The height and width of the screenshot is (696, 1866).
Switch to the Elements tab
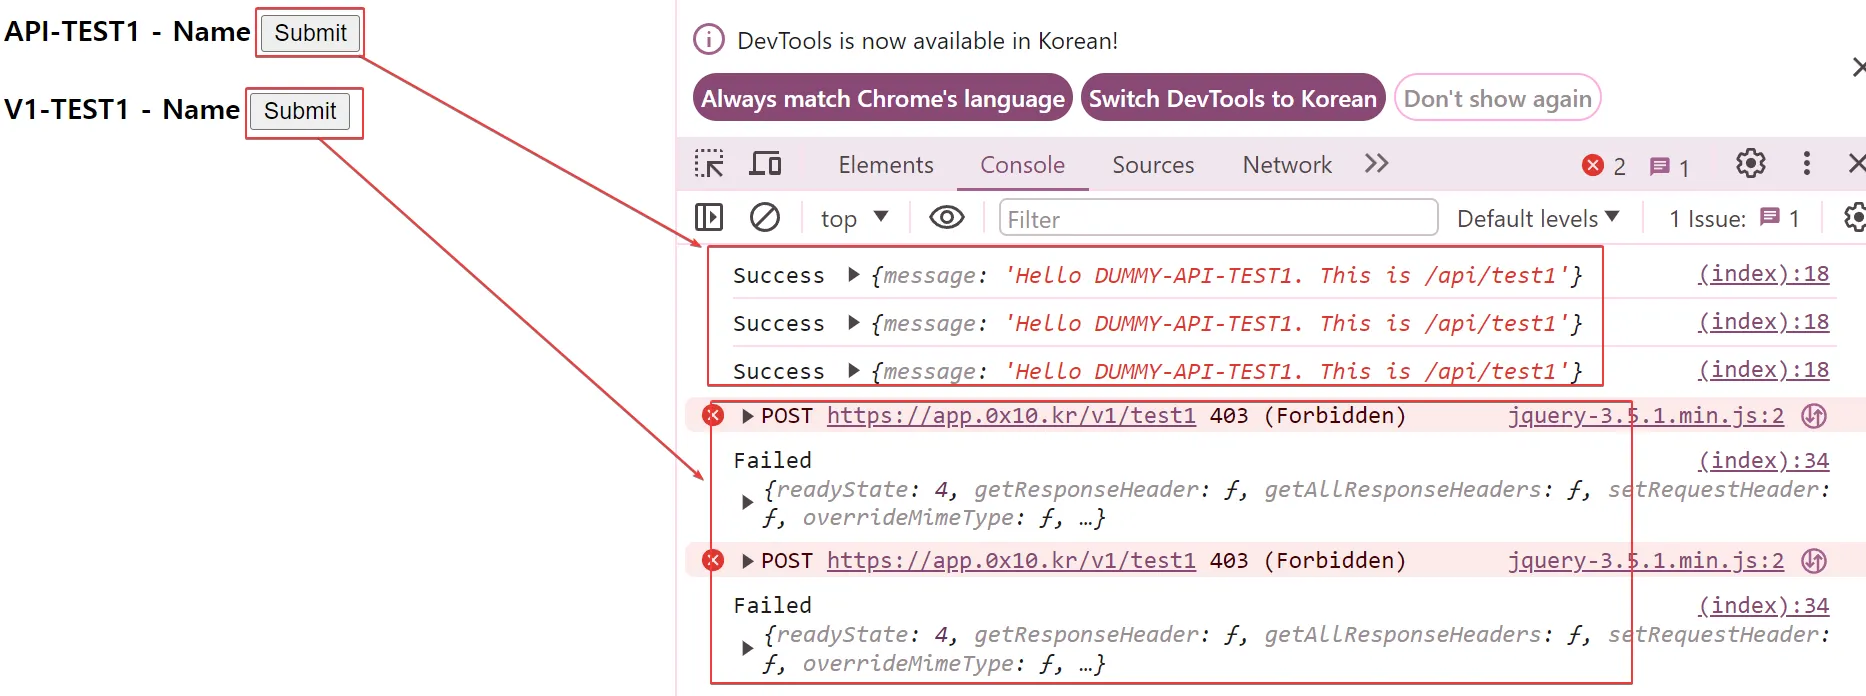[885, 165]
